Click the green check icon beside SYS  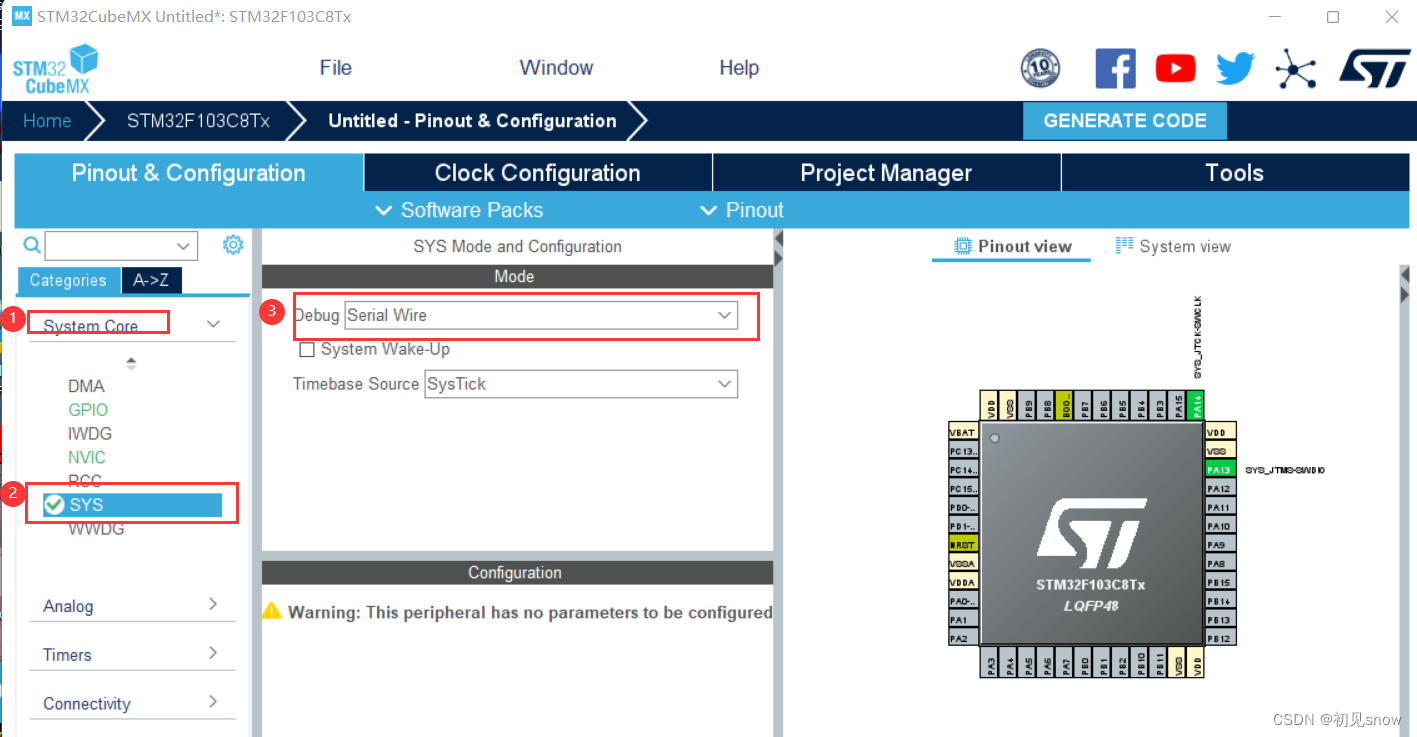coord(55,505)
